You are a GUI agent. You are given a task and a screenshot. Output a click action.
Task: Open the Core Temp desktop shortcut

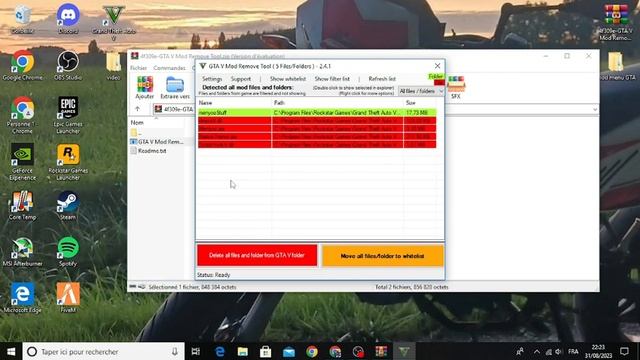(22, 205)
